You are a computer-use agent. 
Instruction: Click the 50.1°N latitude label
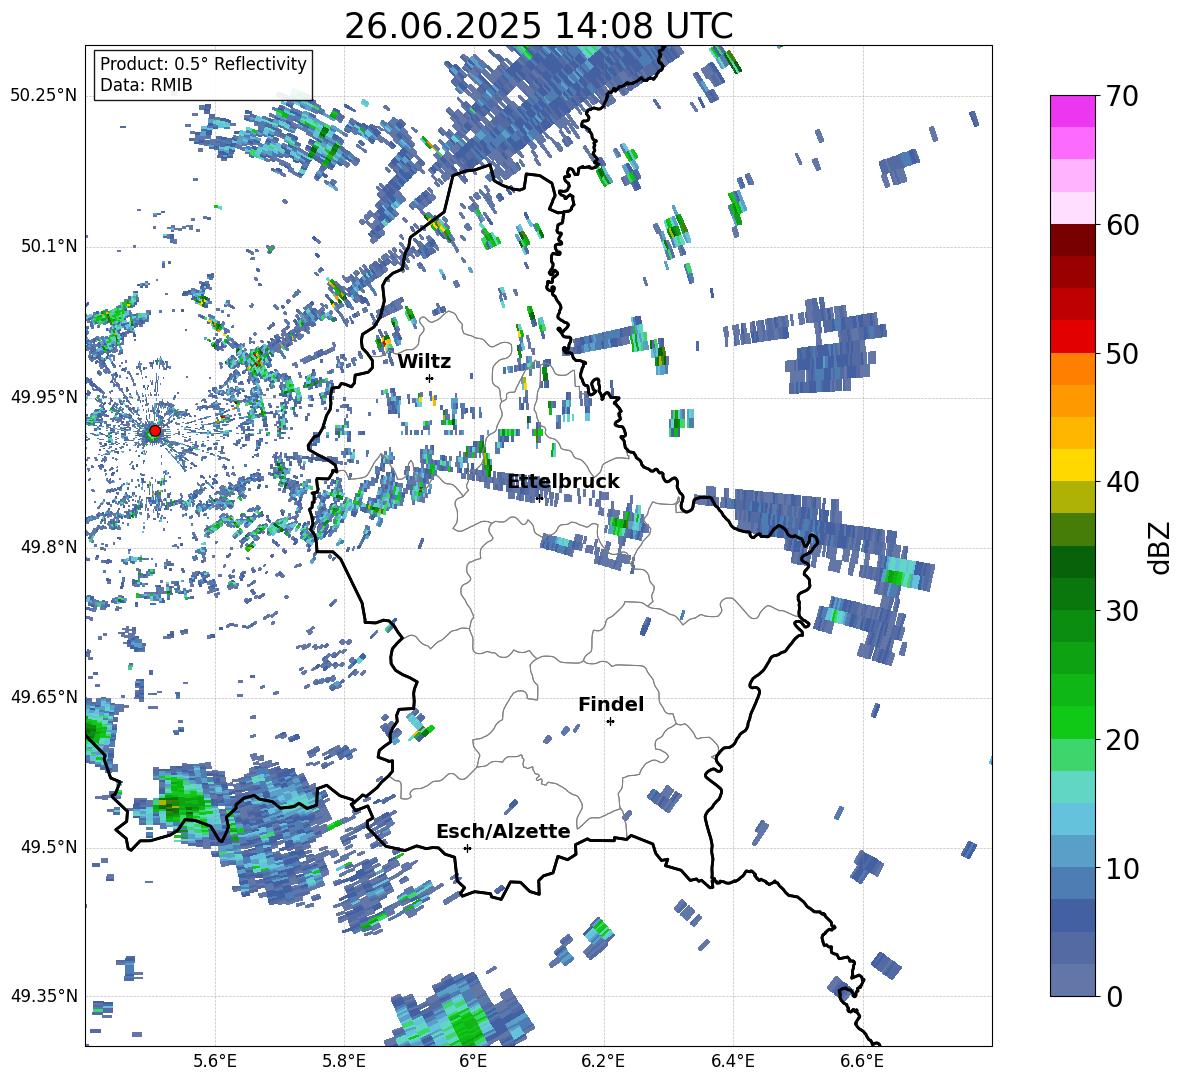pyautogui.click(x=48, y=246)
